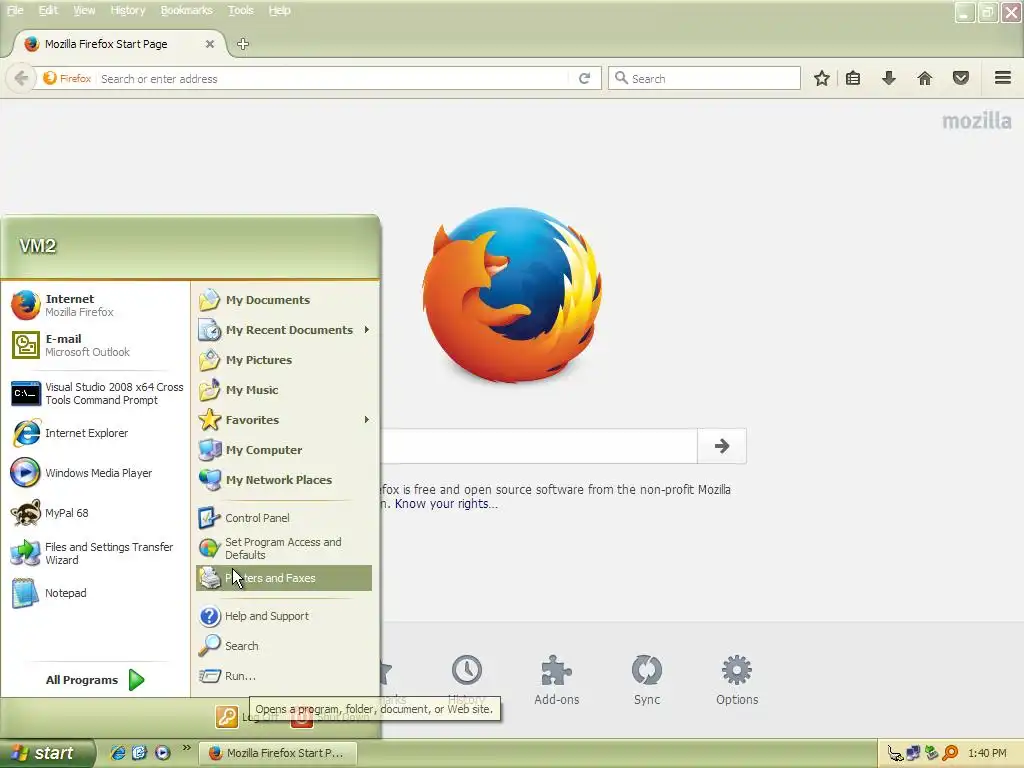Open Printers and Faxes
The height and width of the screenshot is (768, 1024).
click(284, 578)
